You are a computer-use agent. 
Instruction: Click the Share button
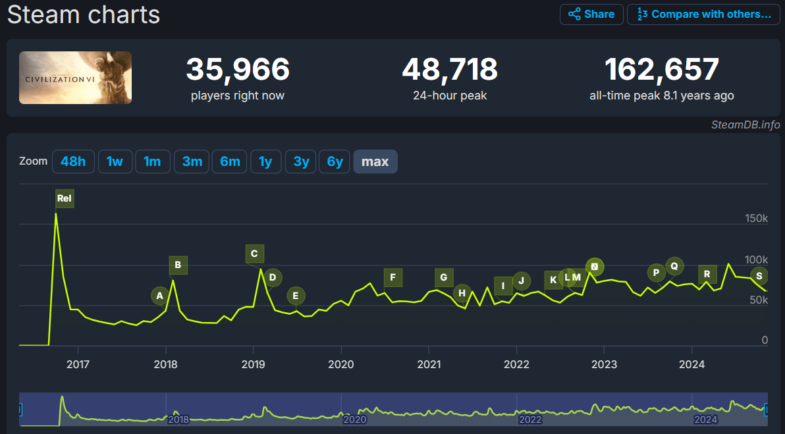click(x=591, y=14)
